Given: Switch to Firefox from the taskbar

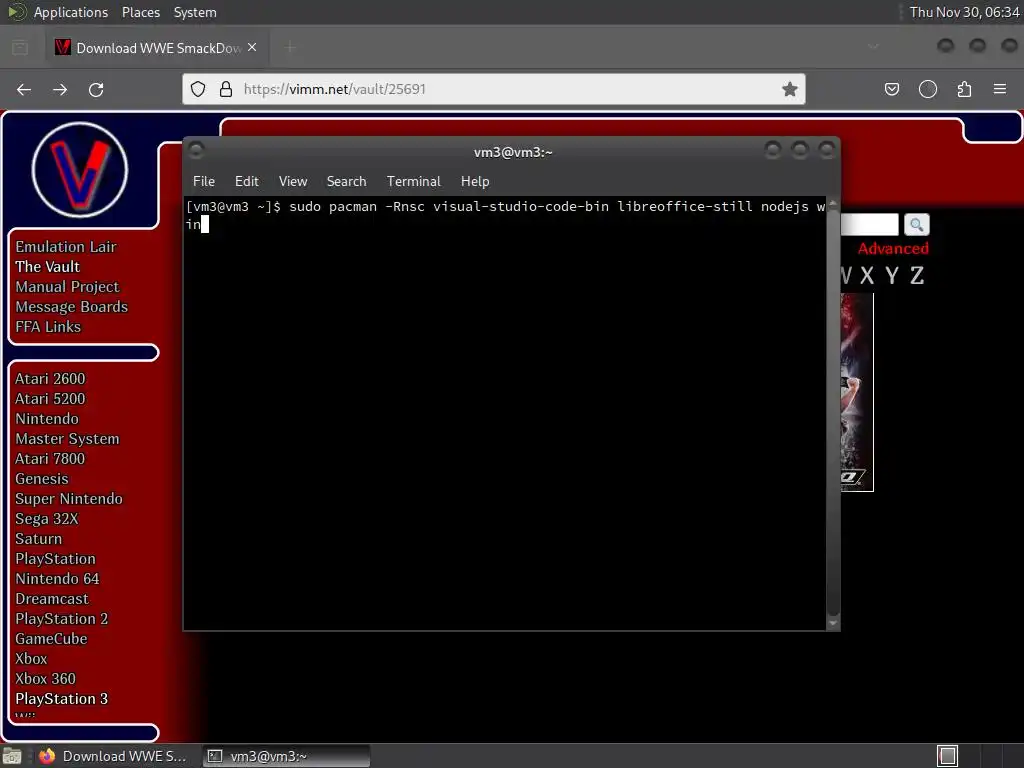Looking at the screenshot, I should click(113, 756).
